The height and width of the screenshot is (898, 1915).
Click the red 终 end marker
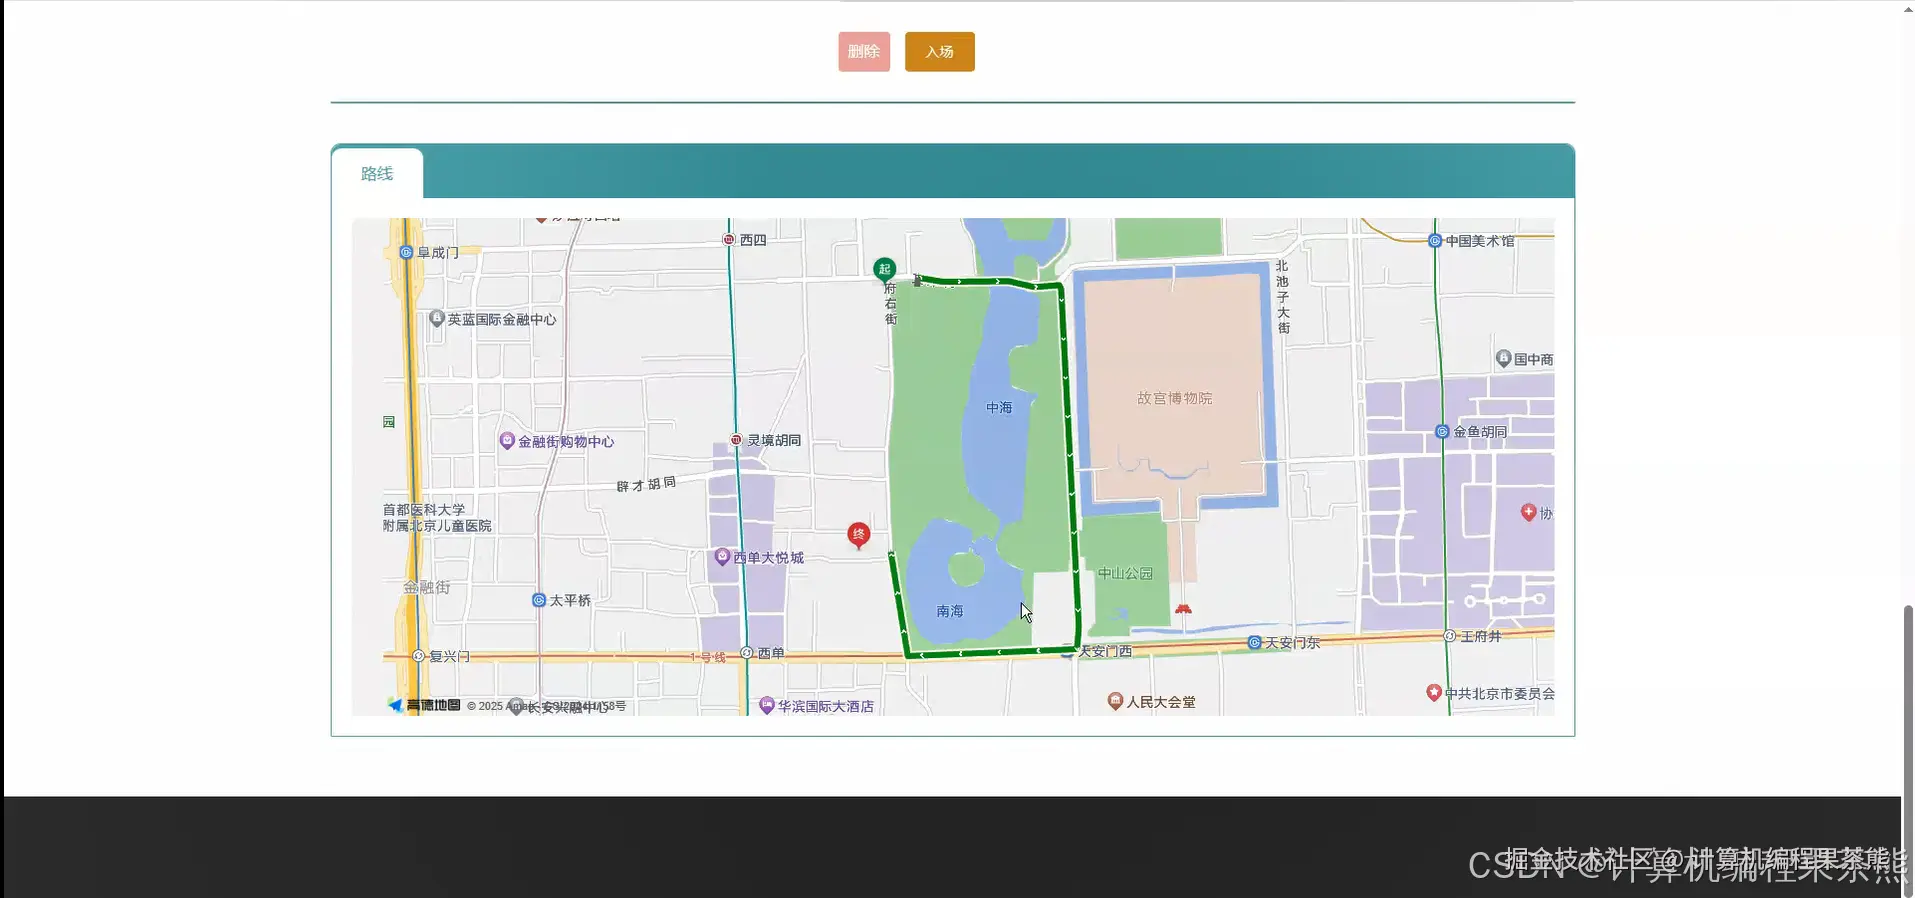coord(858,536)
